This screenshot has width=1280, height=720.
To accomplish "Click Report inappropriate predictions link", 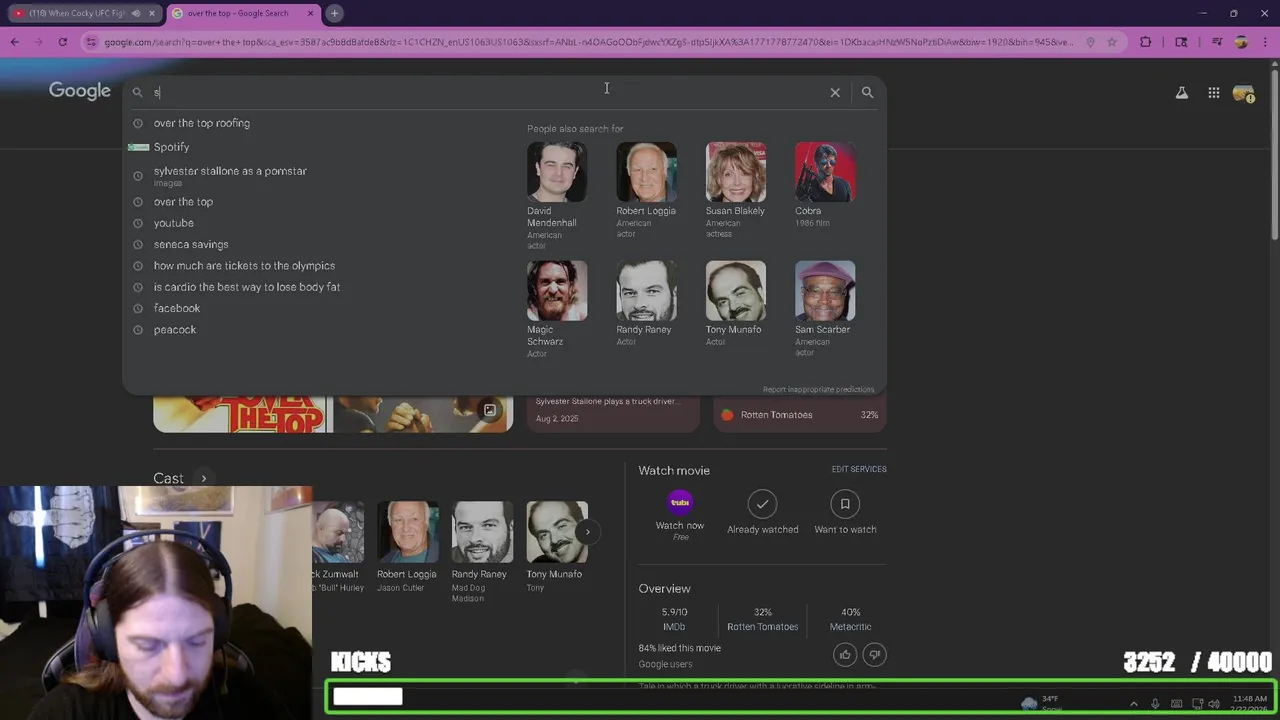I will (818, 389).
